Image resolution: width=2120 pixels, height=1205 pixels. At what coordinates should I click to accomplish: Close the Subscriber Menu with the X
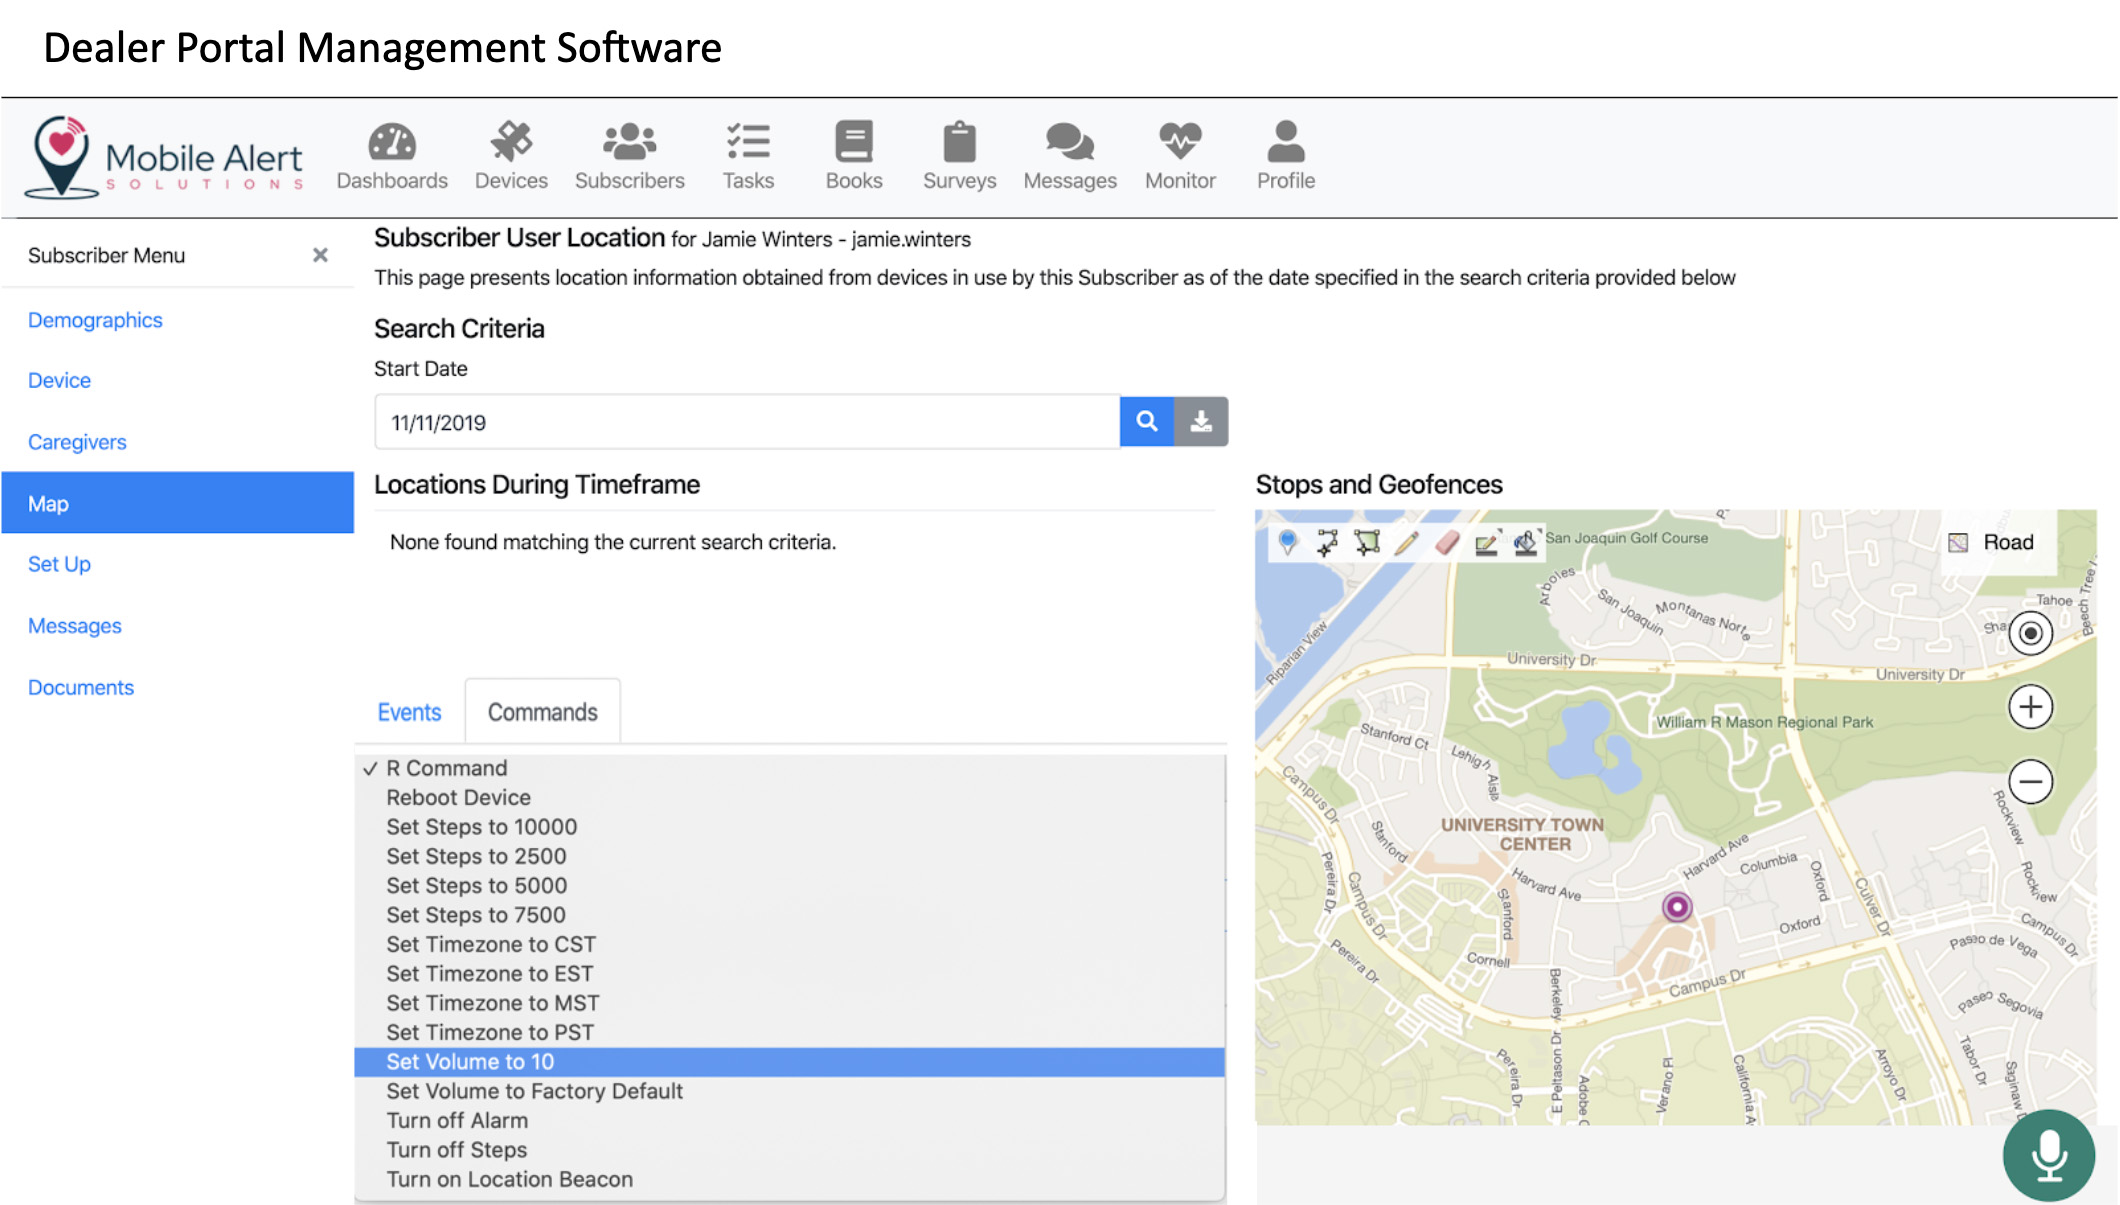click(x=320, y=255)
